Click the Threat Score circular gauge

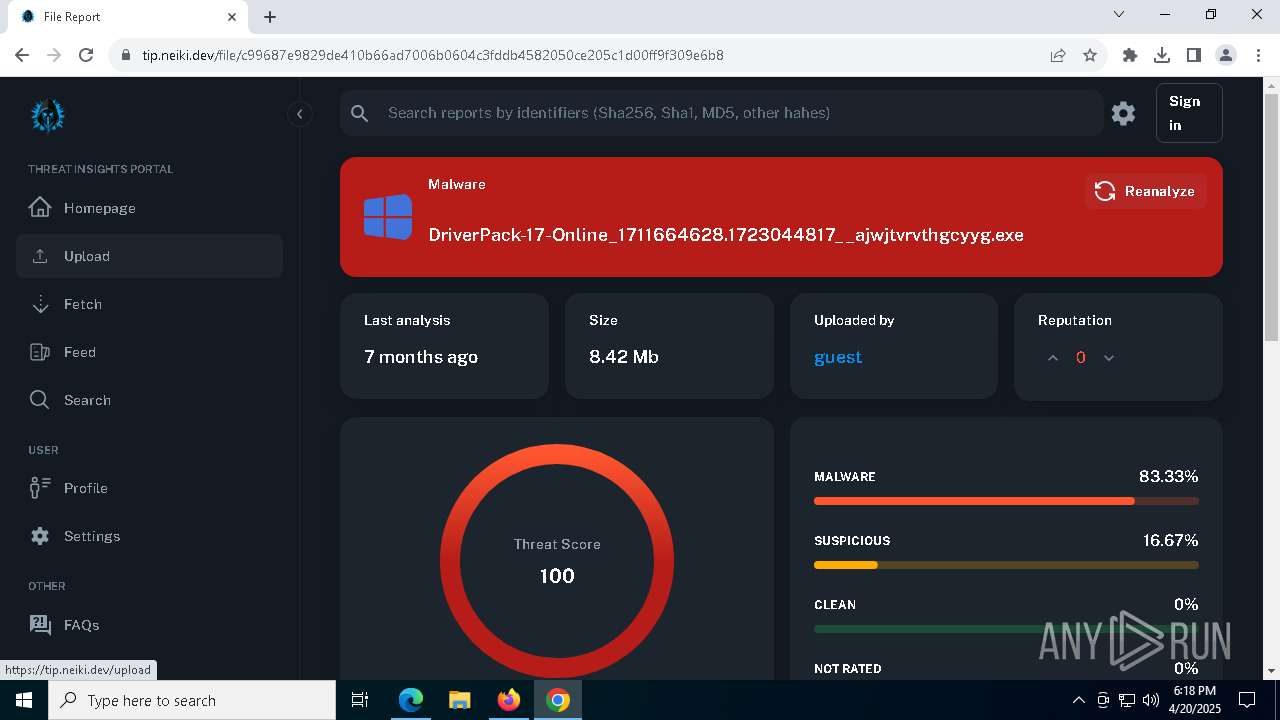[557, 560]
